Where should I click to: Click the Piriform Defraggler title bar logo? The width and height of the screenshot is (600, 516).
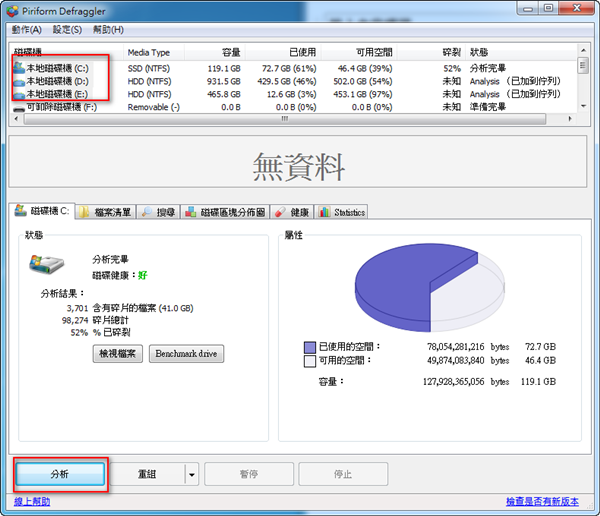pos(12,11)
